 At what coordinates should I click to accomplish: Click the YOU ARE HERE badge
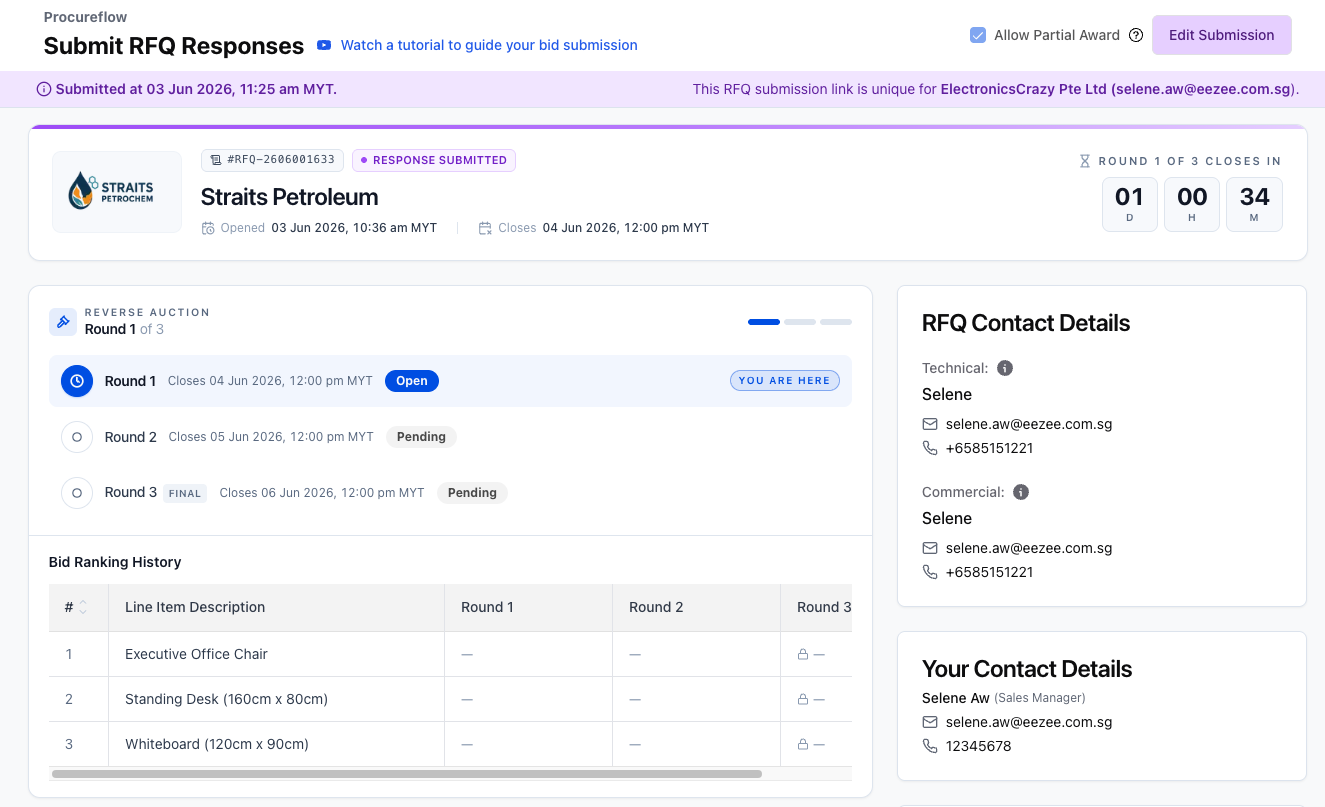[x=785, y=381]
